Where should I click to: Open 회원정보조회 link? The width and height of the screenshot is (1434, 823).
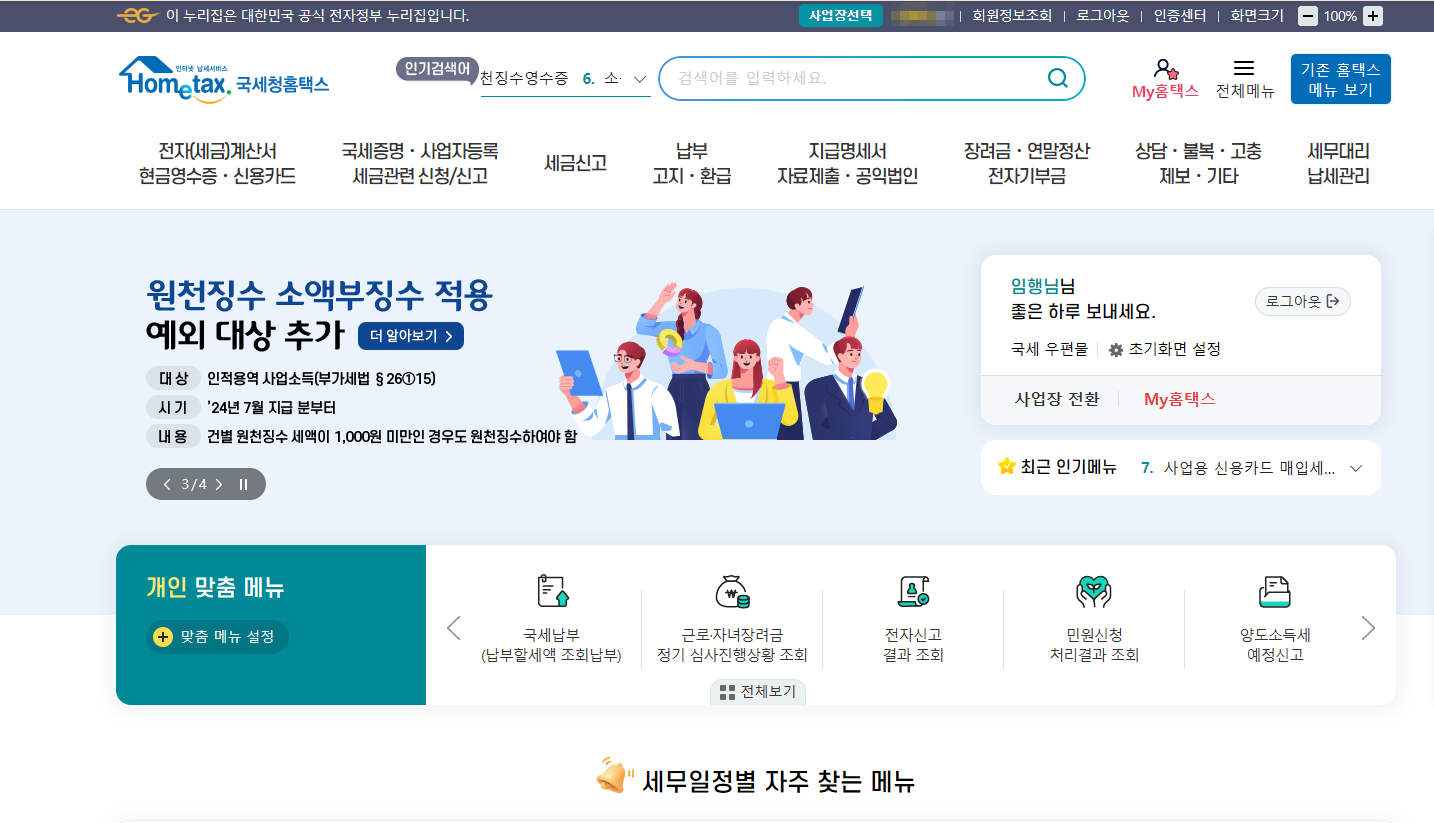coord(1011,16)
